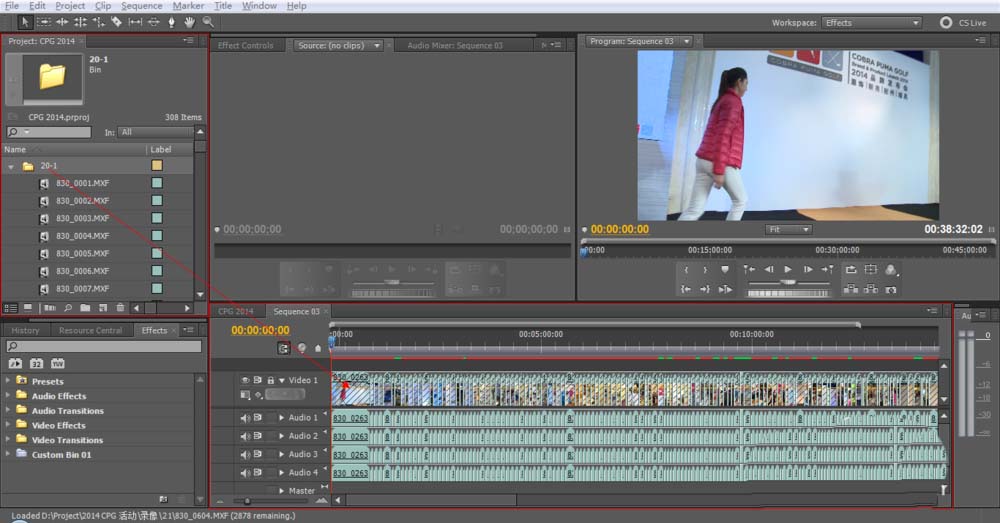Switch to the Effect Controls tab
This screenshot has height=523, width=1000.
pos(245,45)
